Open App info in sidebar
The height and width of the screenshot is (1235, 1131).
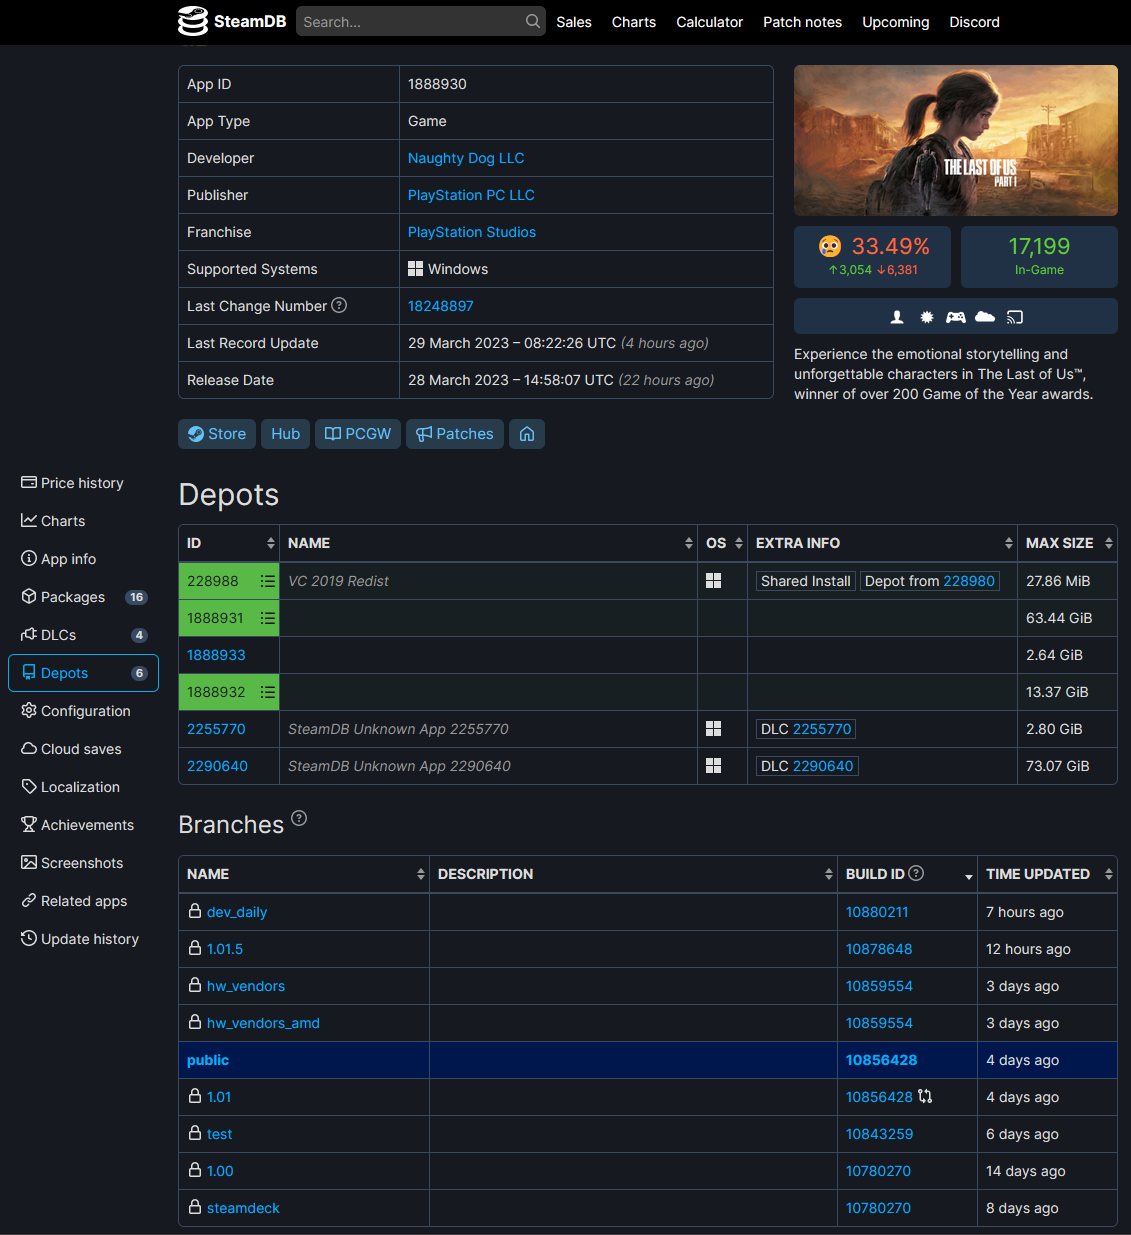tap(83, 559)
